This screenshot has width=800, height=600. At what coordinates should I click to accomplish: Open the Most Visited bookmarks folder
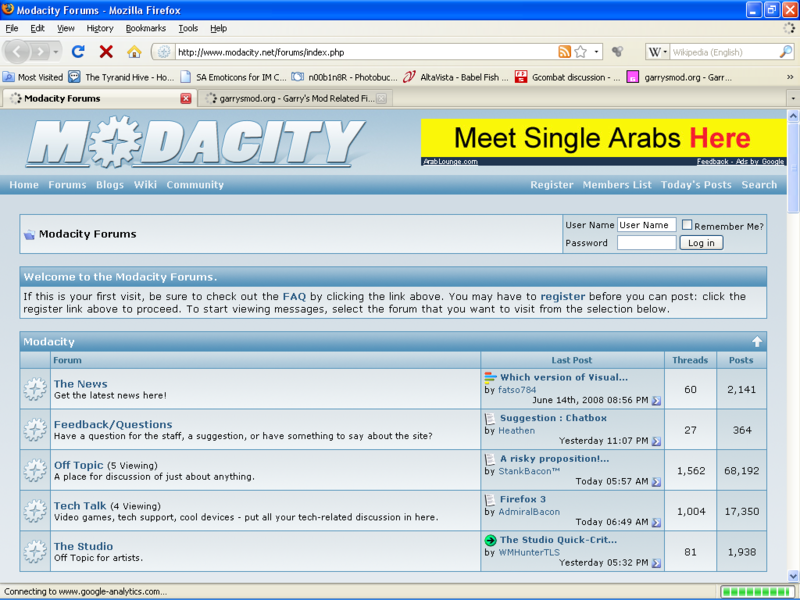[33, 78]
